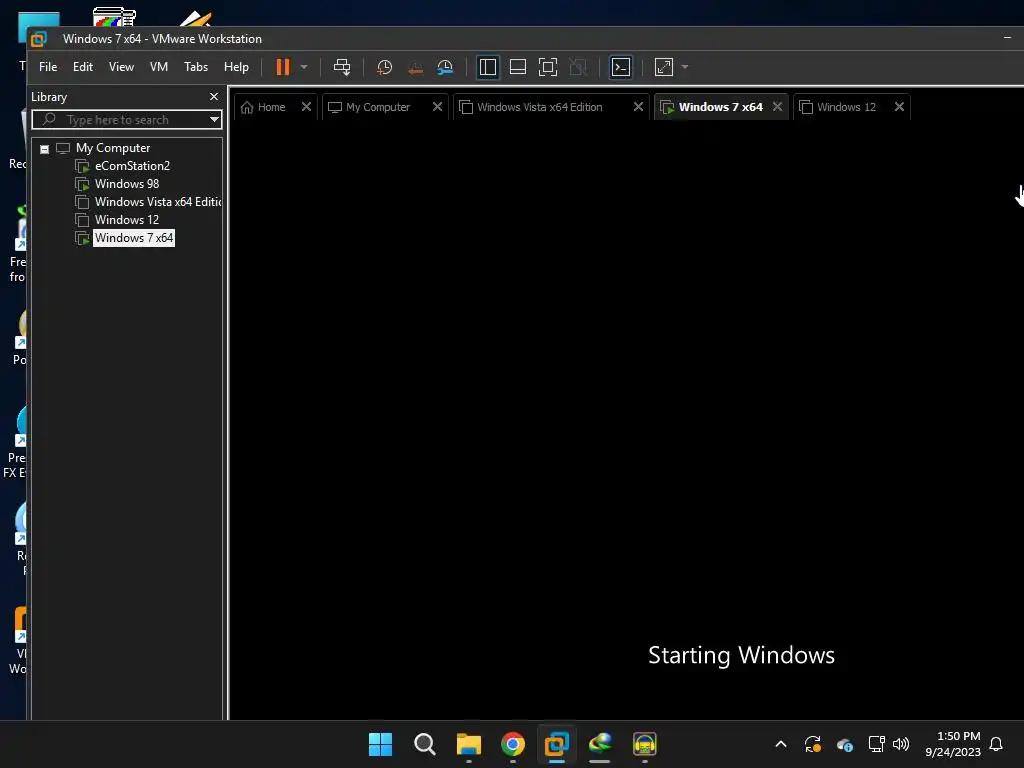Toggle the library sidebar view
The height and width of the screenshot is (768, 1024).
(x=488, y=67)
